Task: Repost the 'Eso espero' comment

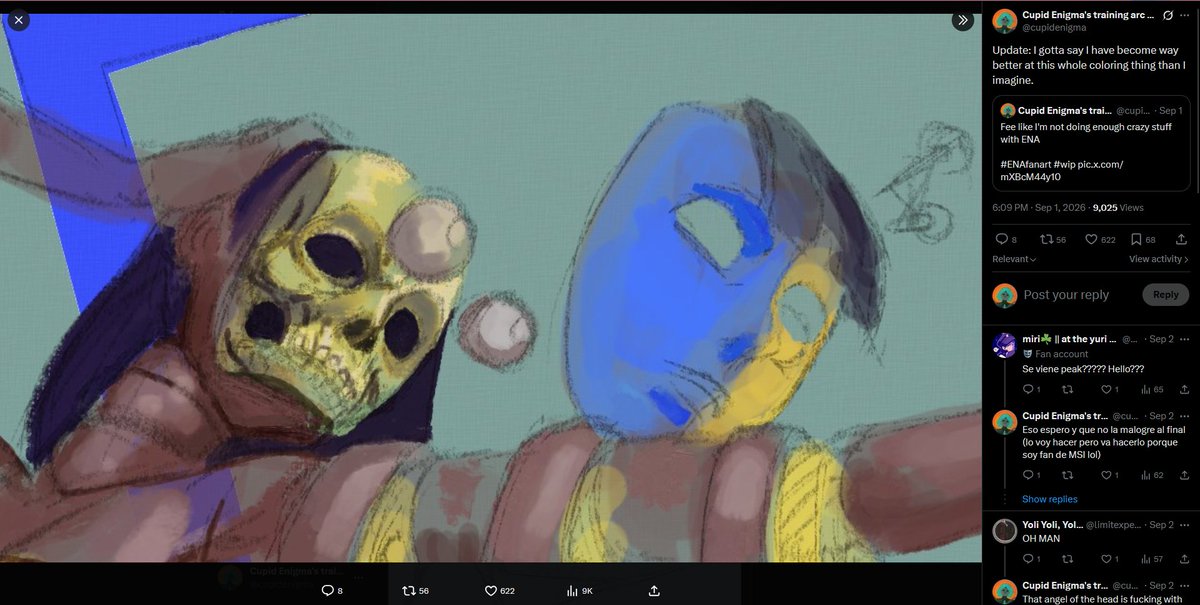Action: tap(1069, 476)
